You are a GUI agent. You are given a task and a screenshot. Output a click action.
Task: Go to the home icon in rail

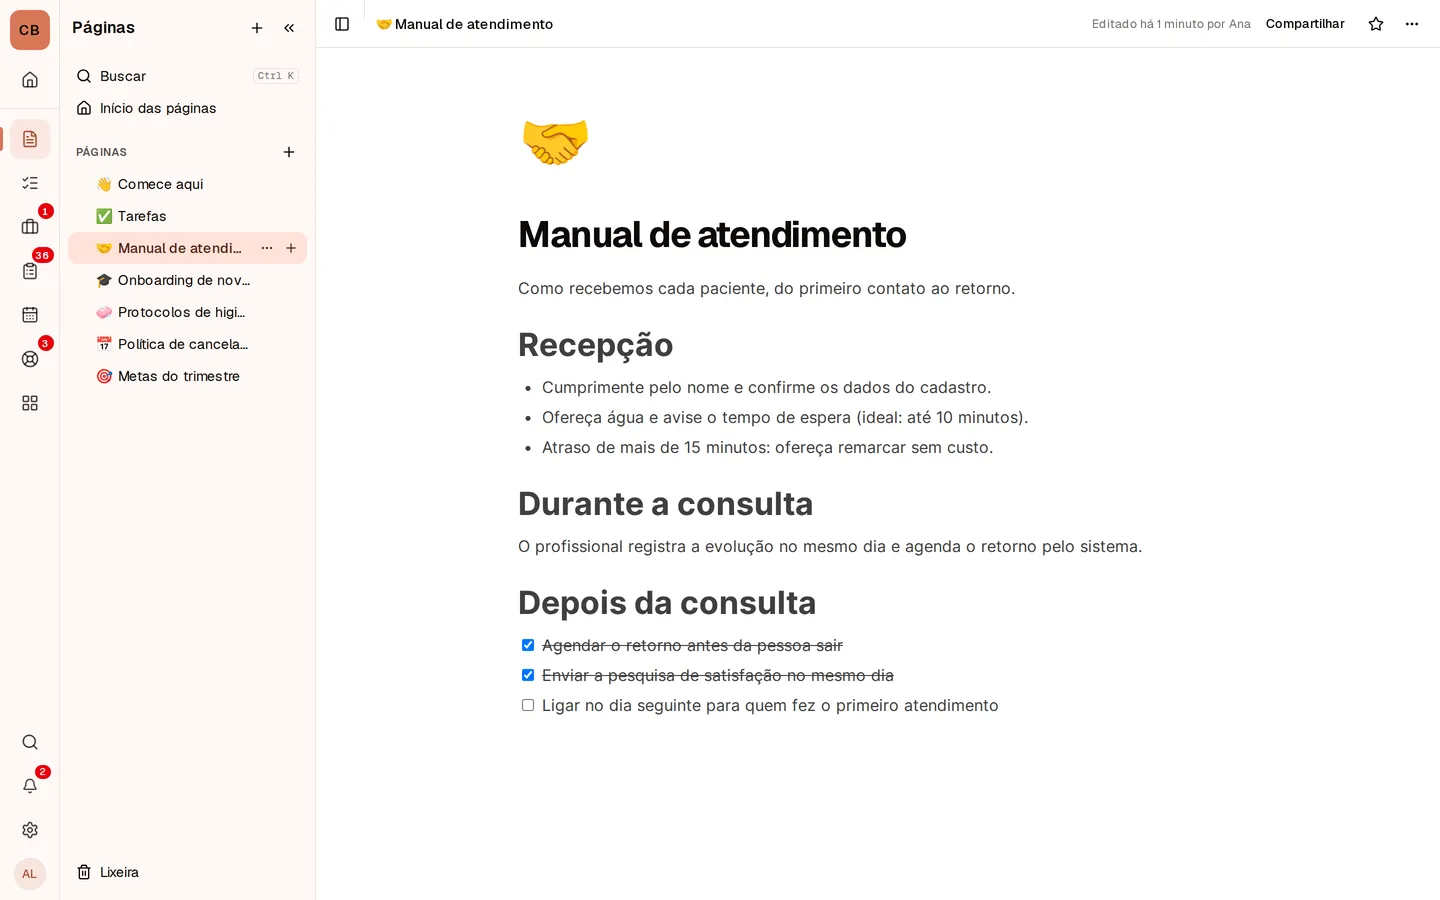[30, 80]
